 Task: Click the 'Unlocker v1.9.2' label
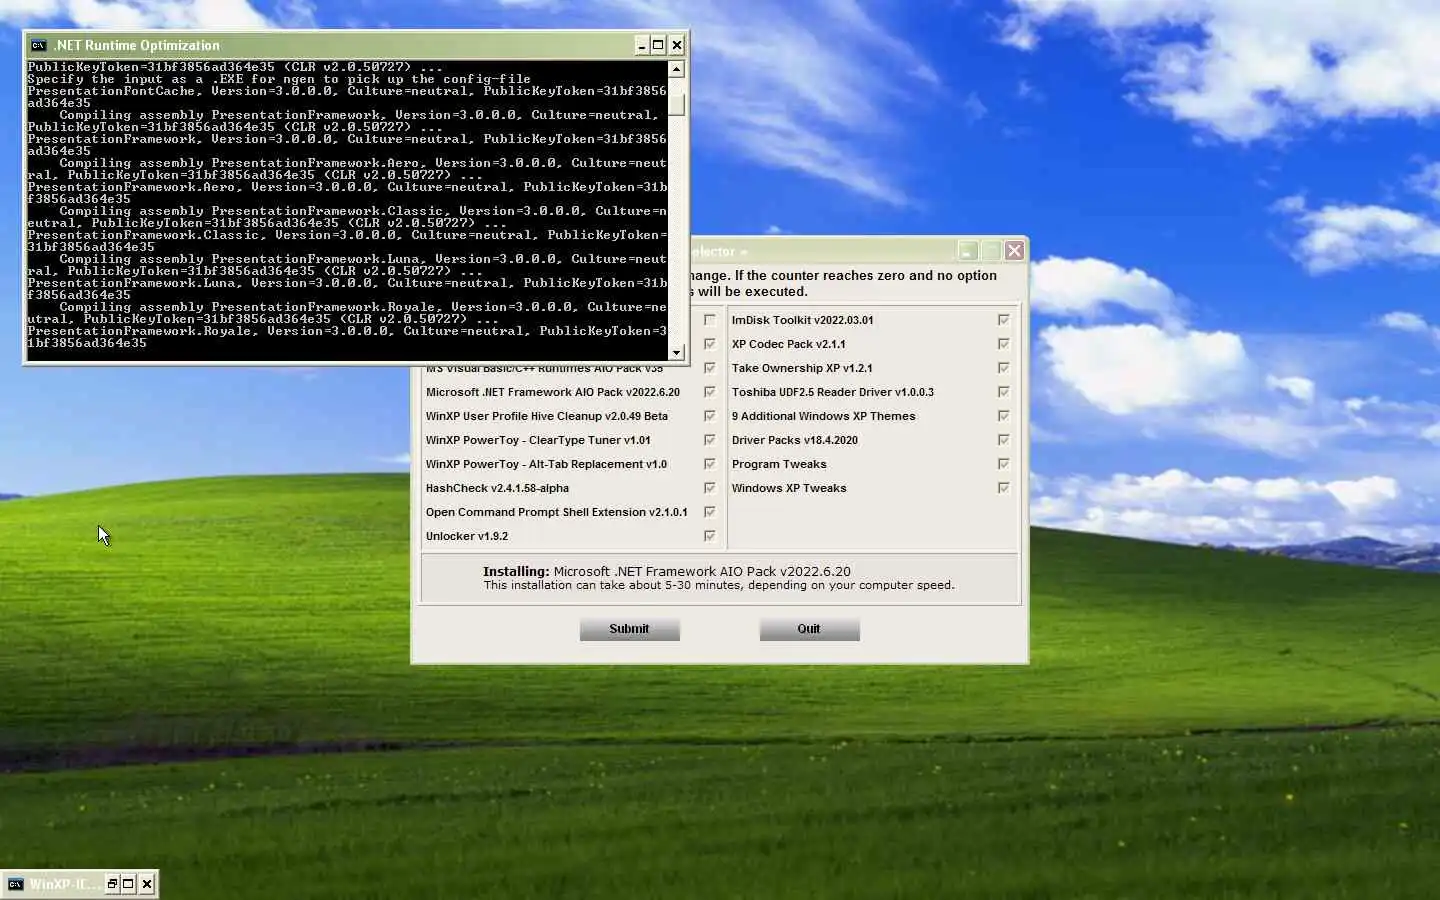click(467, 536)
